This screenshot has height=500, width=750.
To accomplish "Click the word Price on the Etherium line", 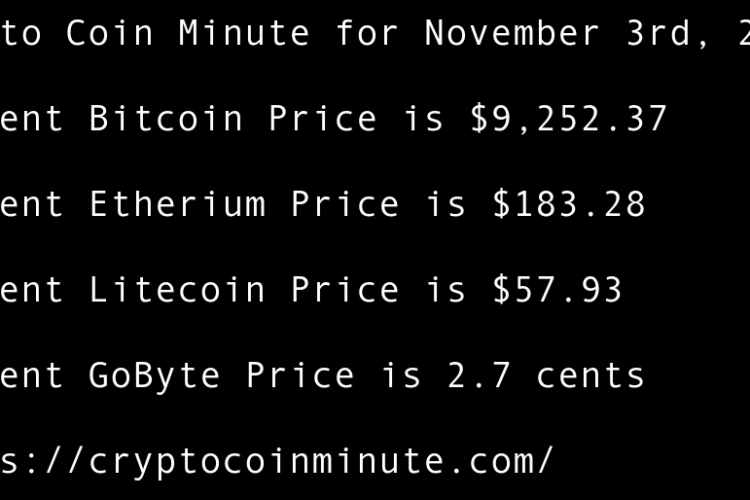I will coord(345,205).
